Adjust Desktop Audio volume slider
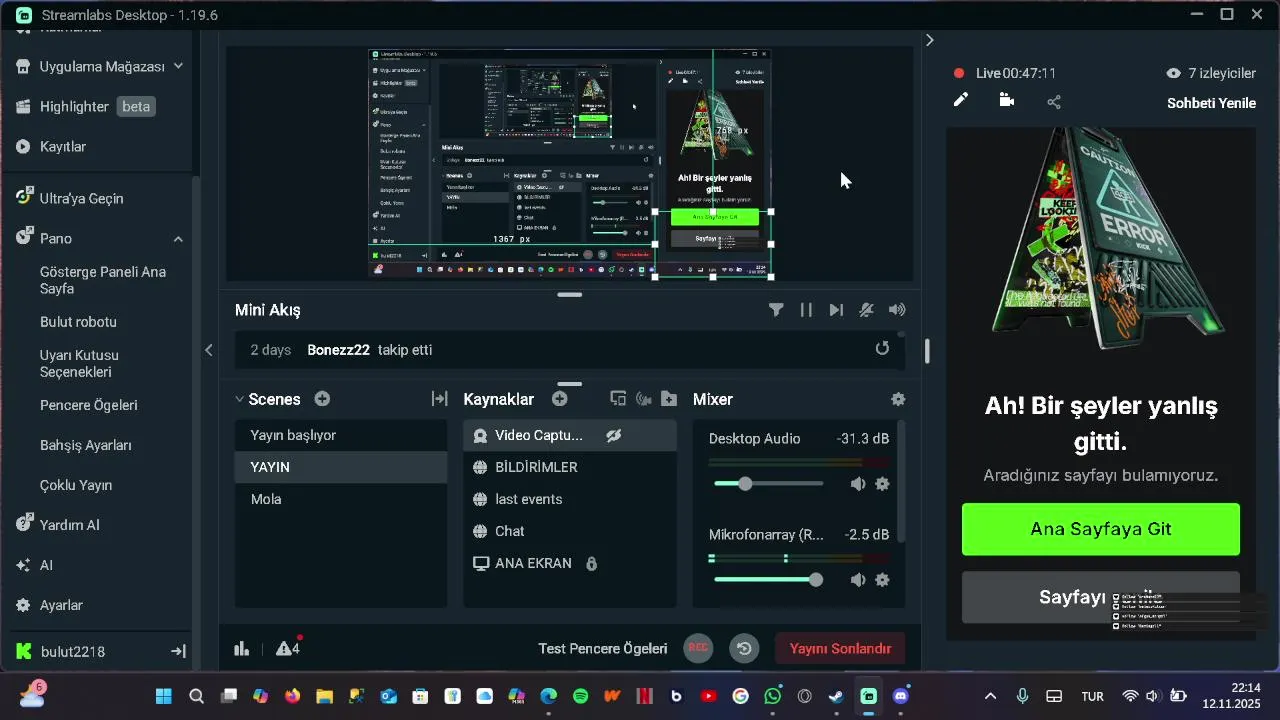1280x720 pixels. click(769, 484)
